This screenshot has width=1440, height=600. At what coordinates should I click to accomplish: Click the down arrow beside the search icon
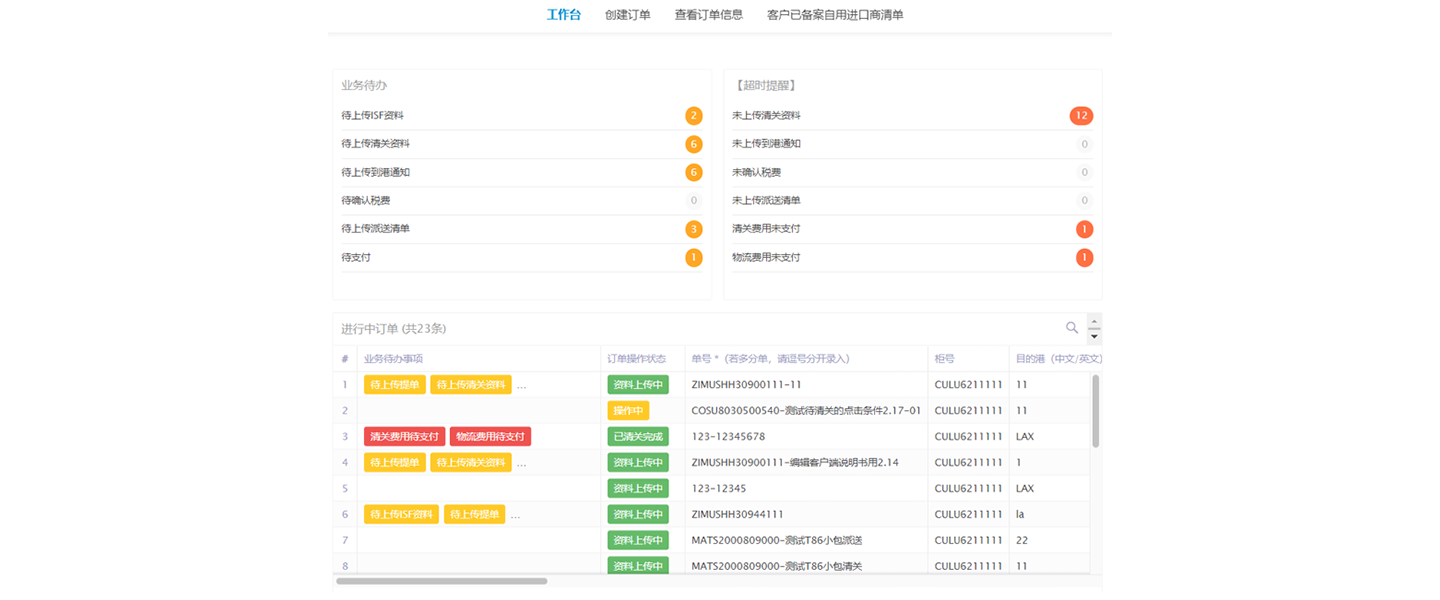[x=1094, y=336]
